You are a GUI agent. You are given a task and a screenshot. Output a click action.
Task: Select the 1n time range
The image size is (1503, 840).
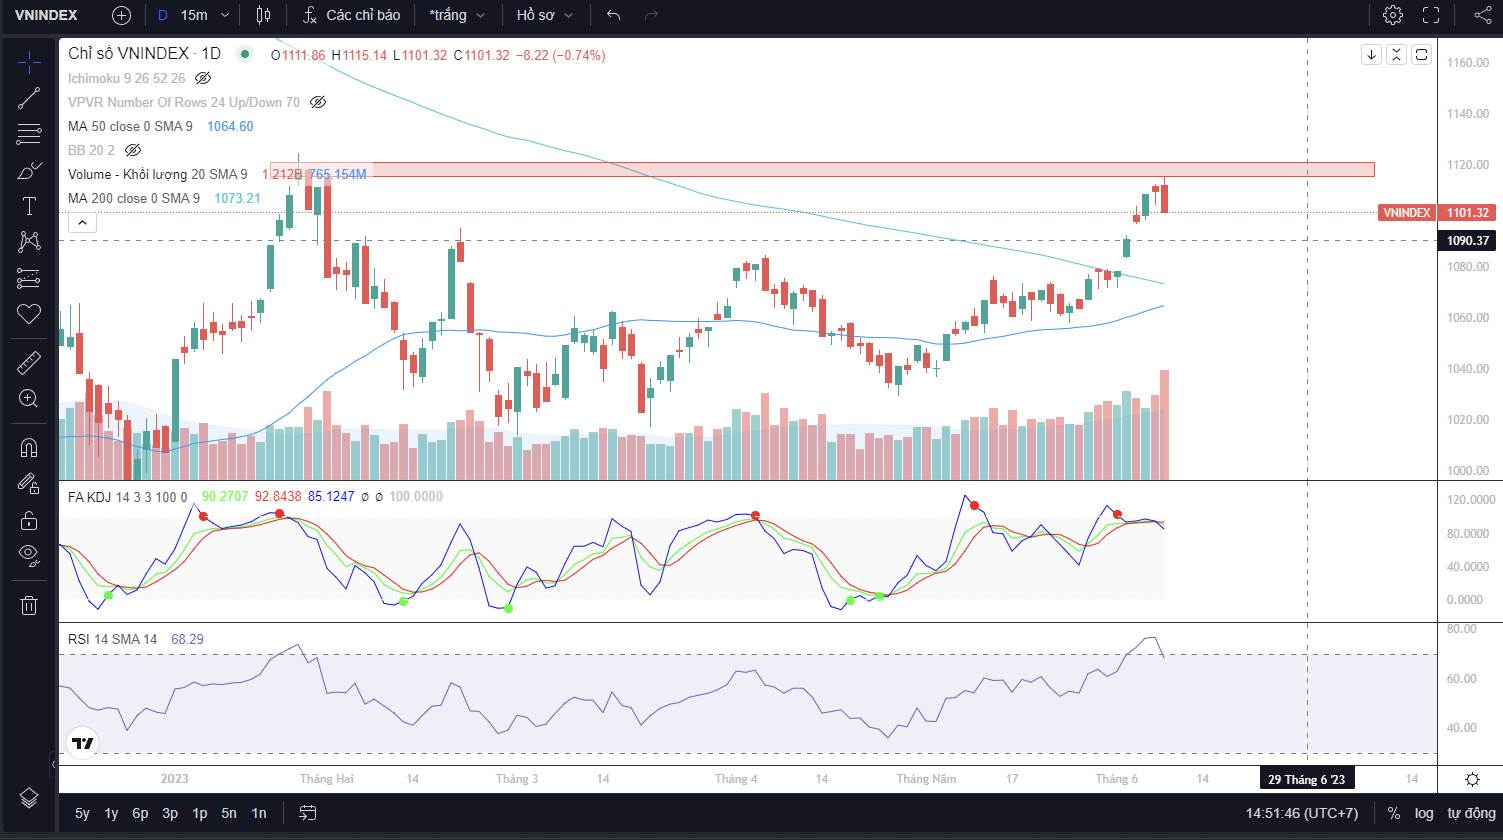(x=259, y=813)
